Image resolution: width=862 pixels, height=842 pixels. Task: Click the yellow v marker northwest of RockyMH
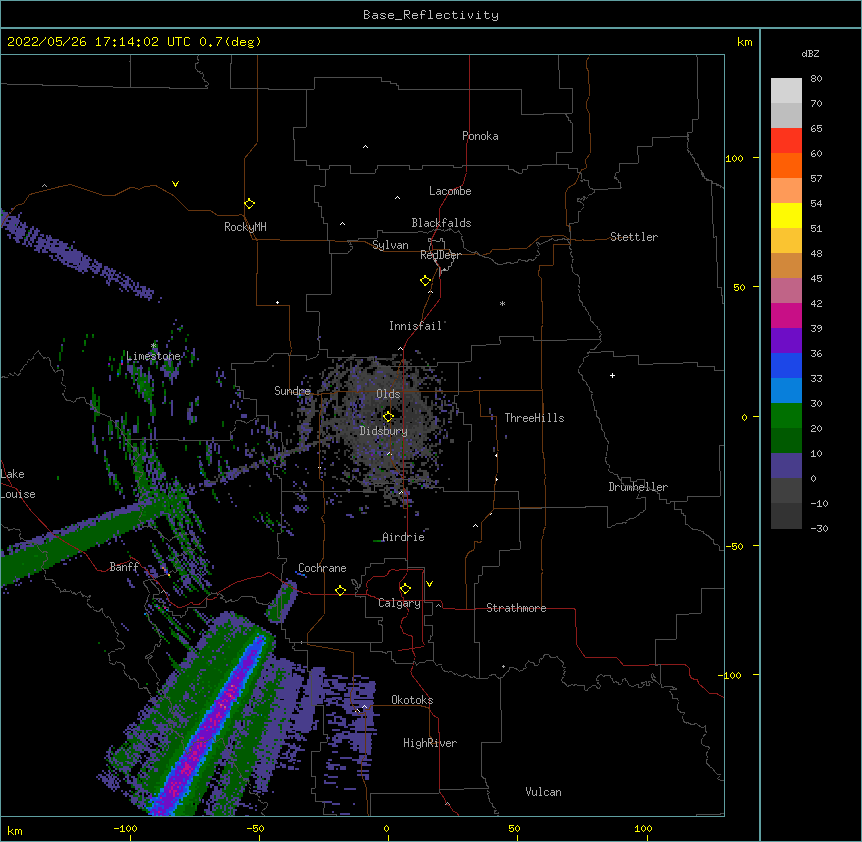[175, 184]
